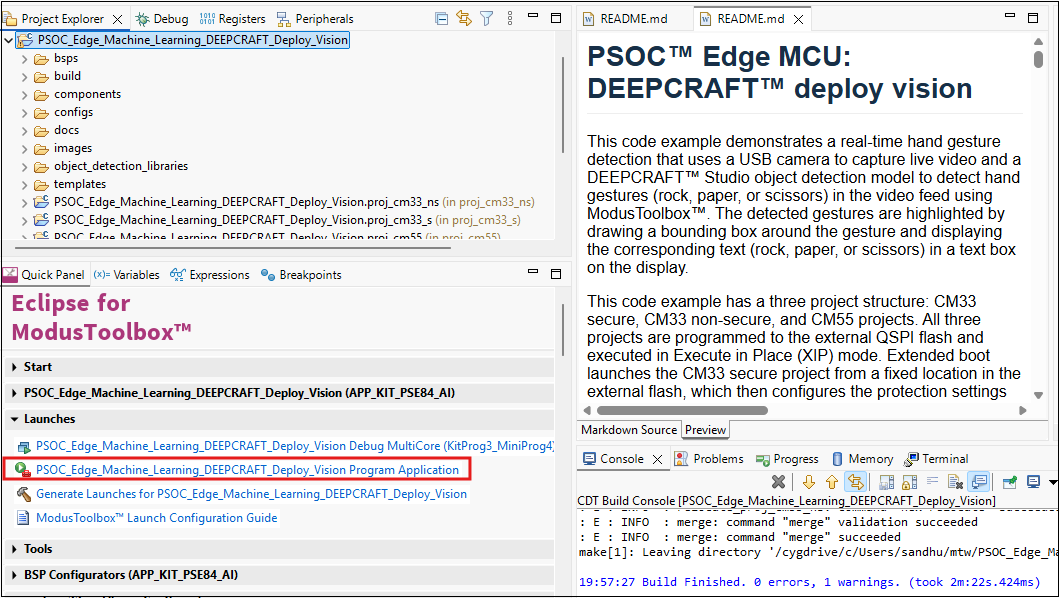
Task: Click the previous error up-arrow in Console
Action: click(x=831, y=483)
